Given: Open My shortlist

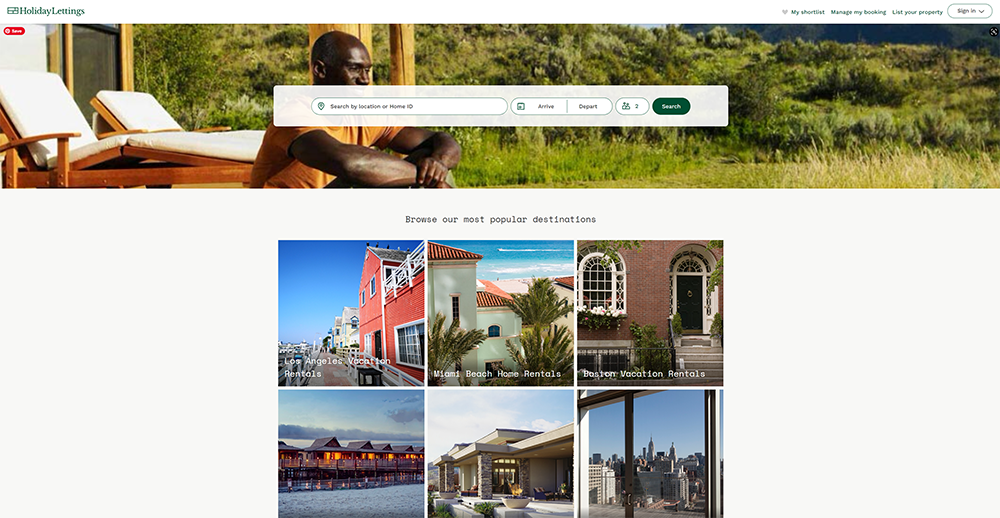Looking at the screenshot, I should (x=807, y=12).
